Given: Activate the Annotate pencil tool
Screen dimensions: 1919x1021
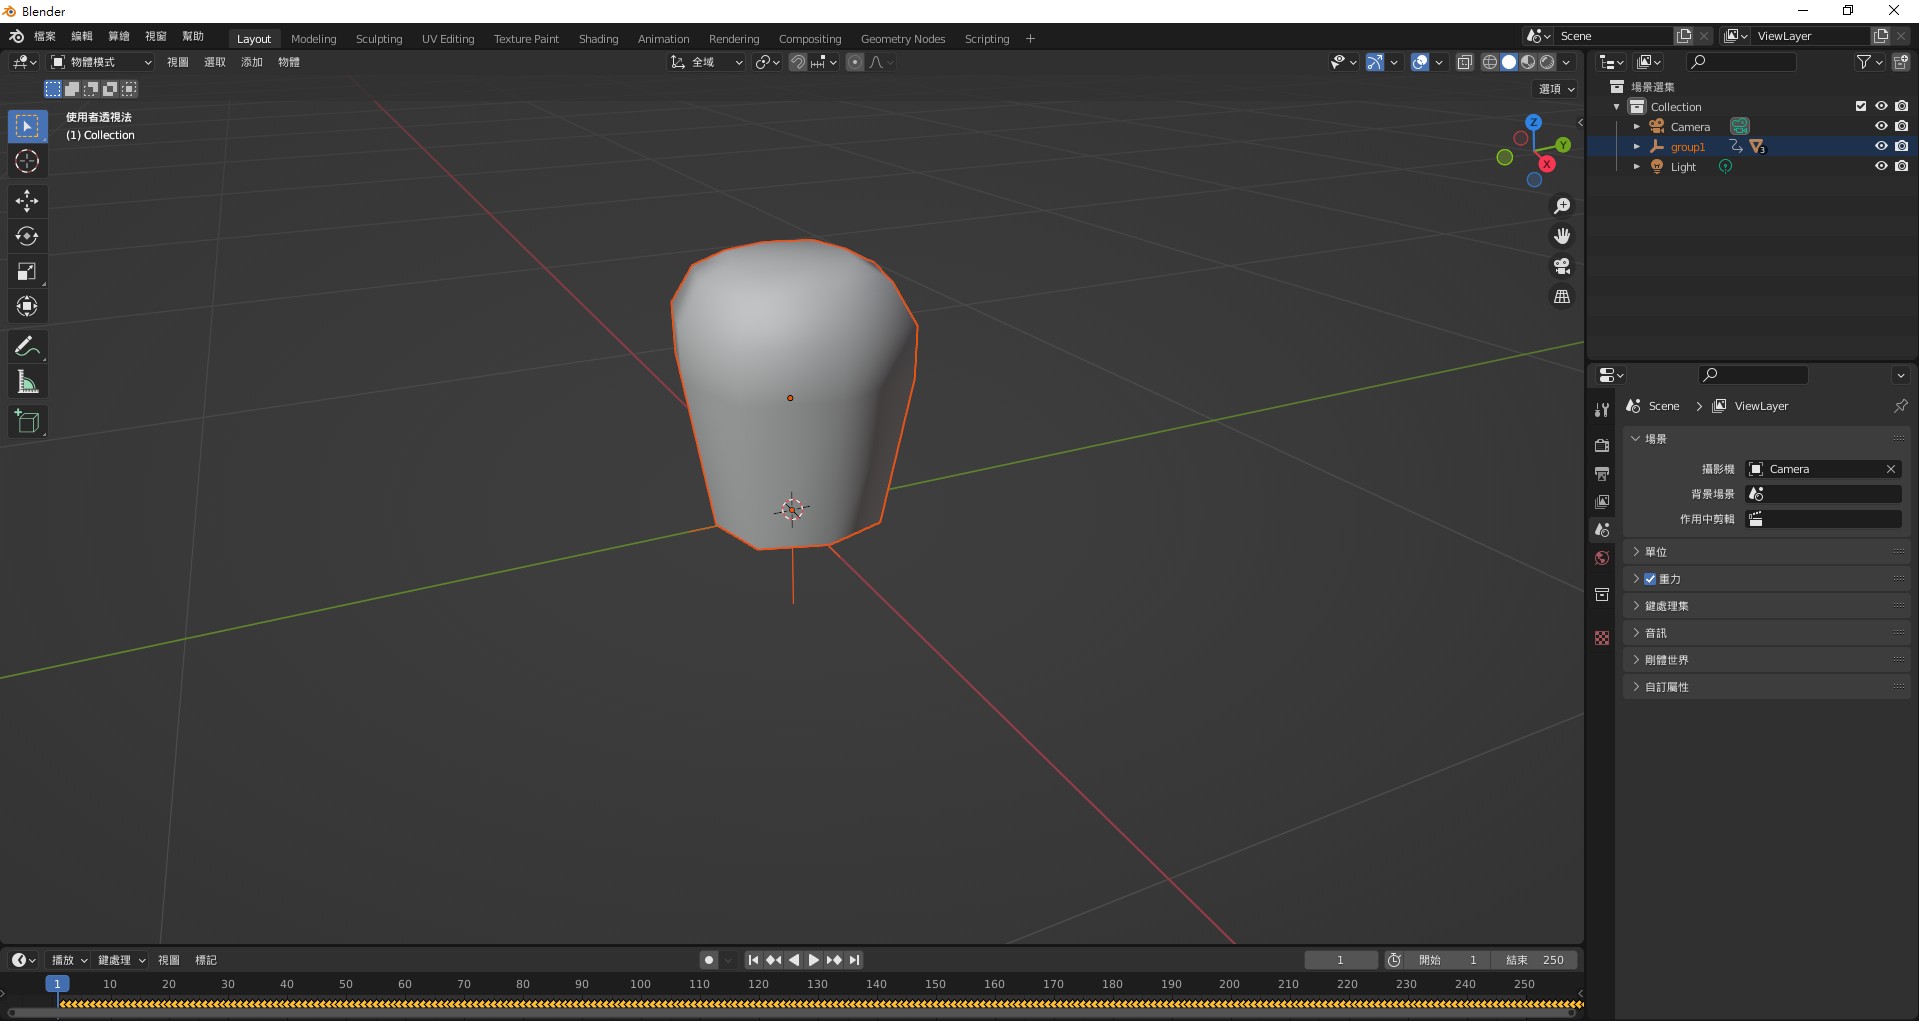Looking at the screenshot, I should [x=27, y=347].
